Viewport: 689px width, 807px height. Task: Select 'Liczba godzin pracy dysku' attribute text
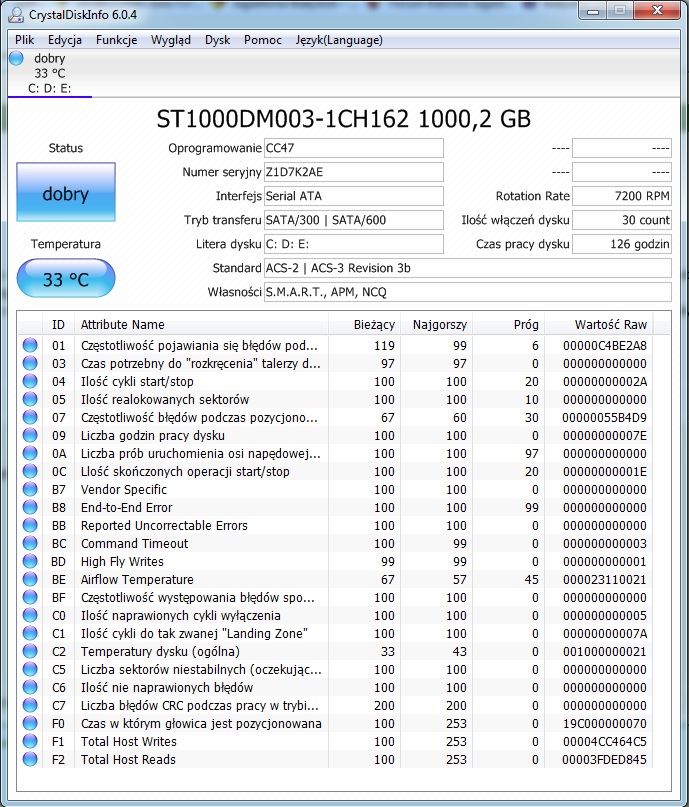point(152,435)
